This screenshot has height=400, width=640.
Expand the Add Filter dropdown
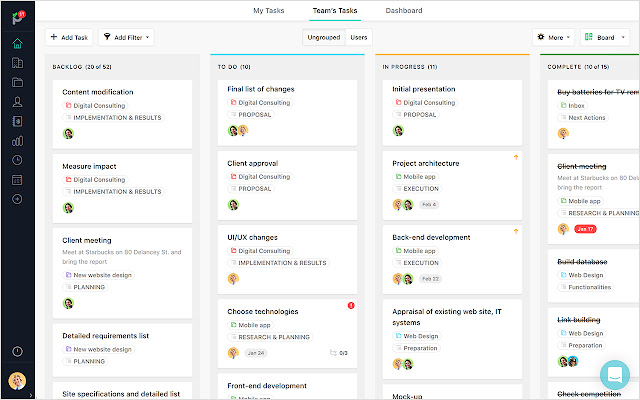126,37
